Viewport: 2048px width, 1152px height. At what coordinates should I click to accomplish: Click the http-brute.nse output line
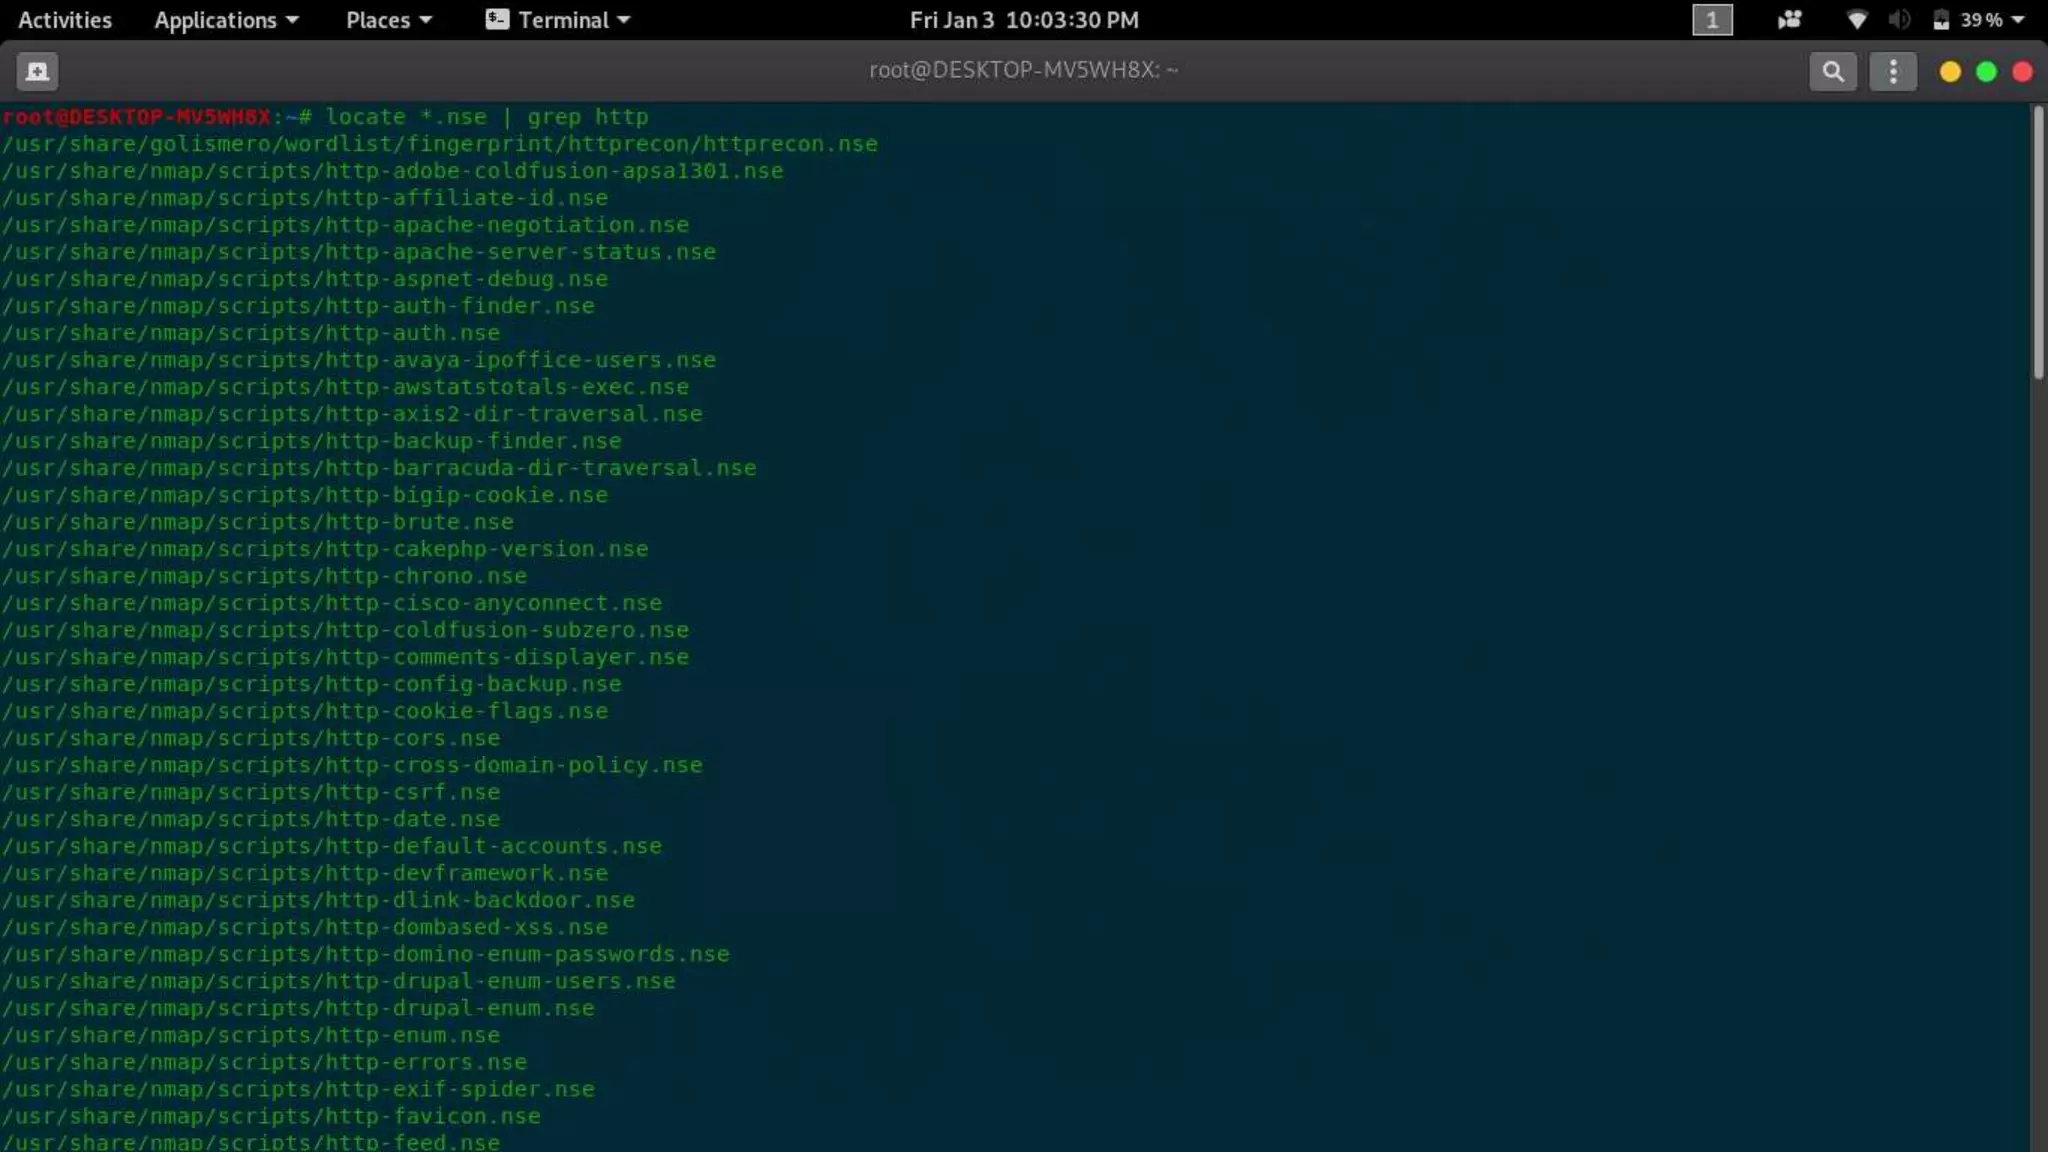pyautogui.click(x=258, y=522)
